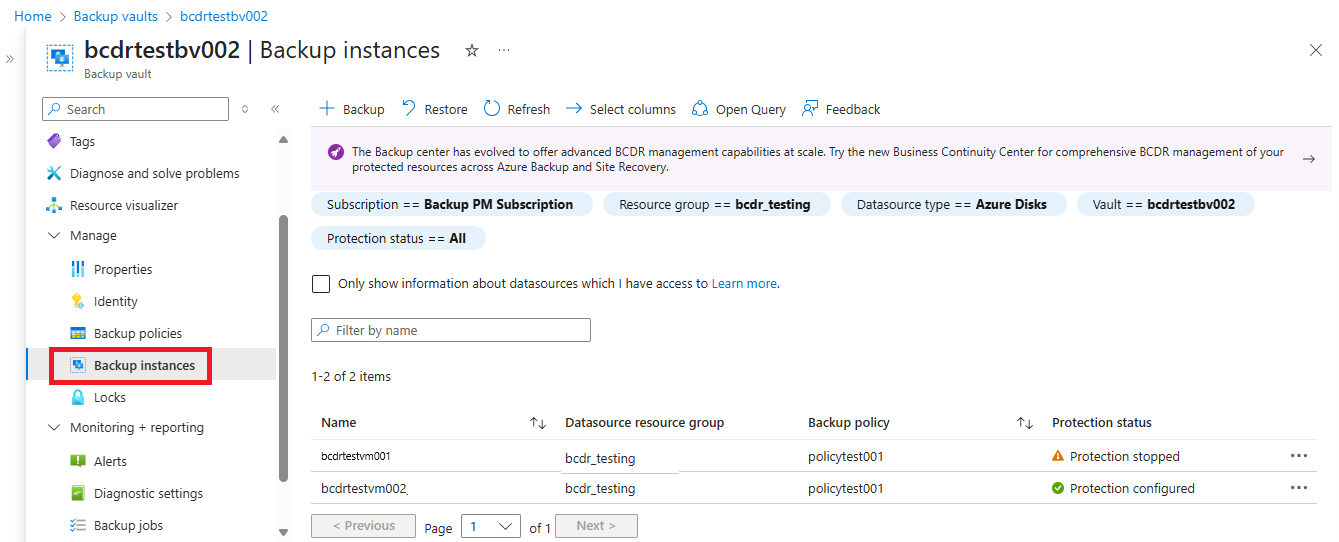Sort by Backup policy column arrows

point(1025,423)
